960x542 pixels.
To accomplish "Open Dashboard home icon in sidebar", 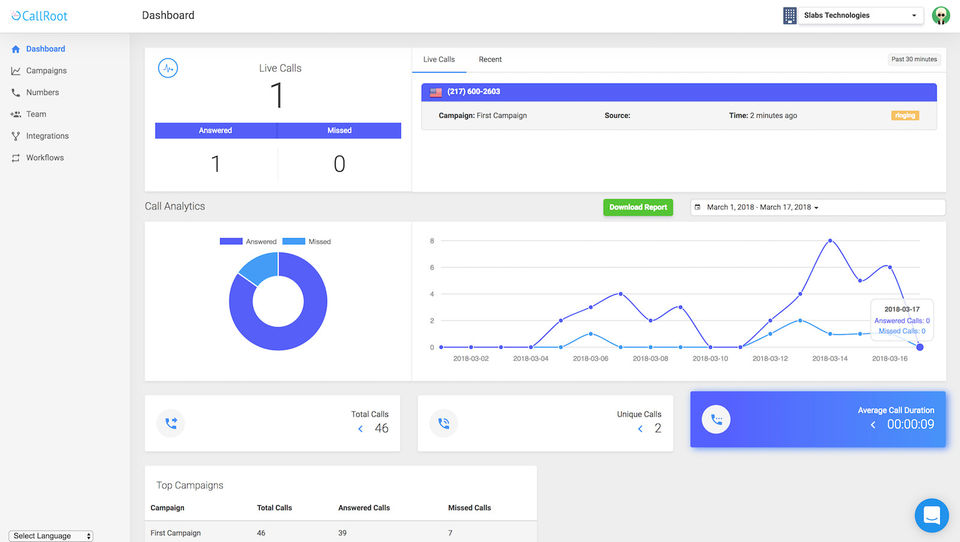I will [x=16, y=49].
